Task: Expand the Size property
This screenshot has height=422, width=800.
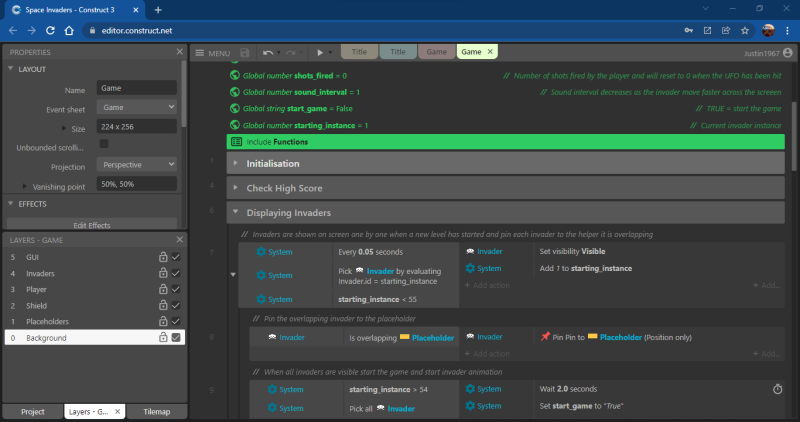Action: click(x=64, y=128)
